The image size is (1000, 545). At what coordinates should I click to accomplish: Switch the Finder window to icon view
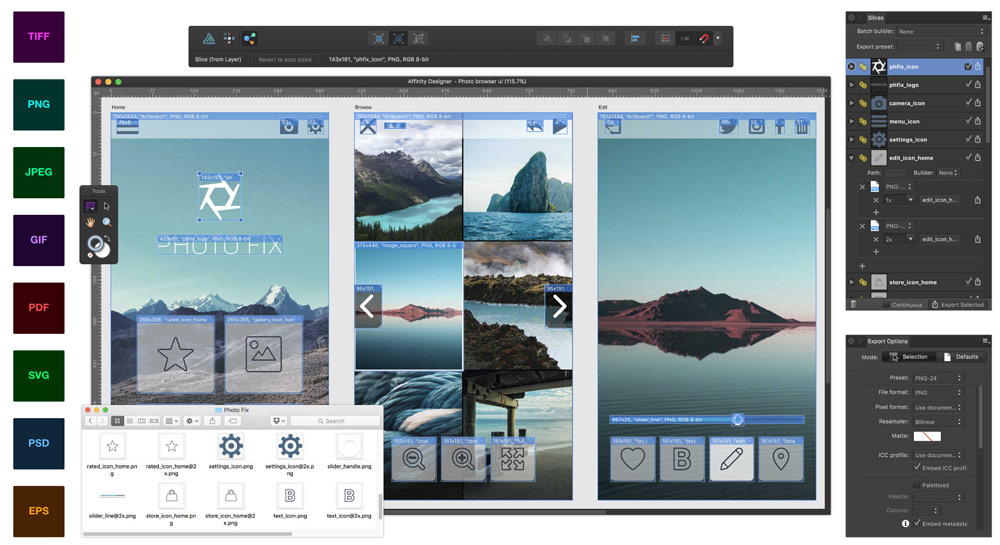click(117, 421)
